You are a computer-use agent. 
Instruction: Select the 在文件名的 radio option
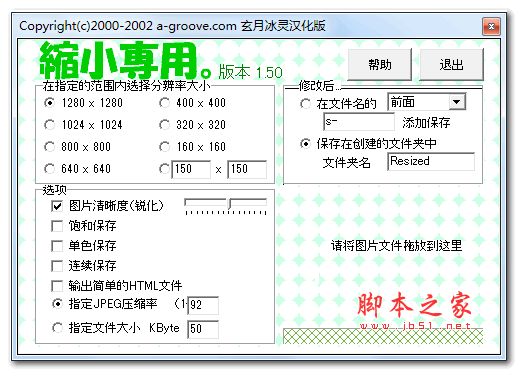coord(305,104)
